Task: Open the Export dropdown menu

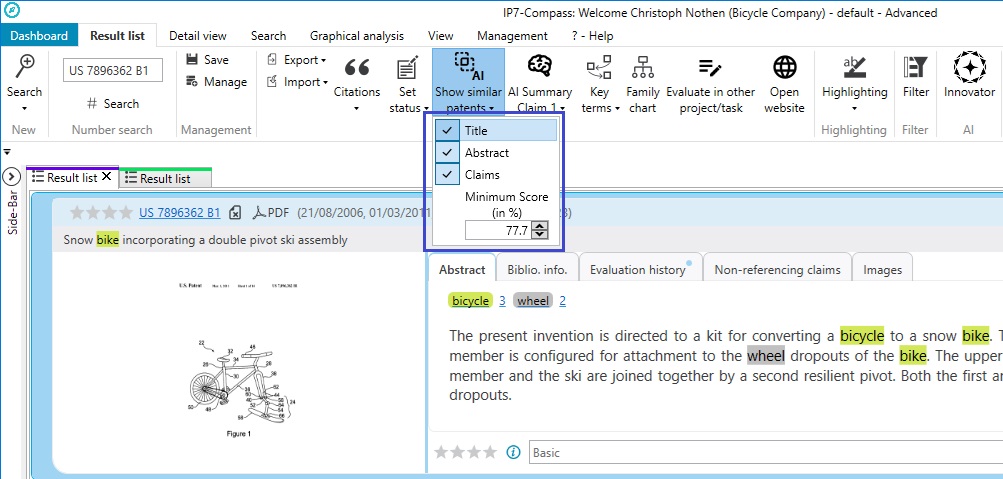Action: pos(297,60)
